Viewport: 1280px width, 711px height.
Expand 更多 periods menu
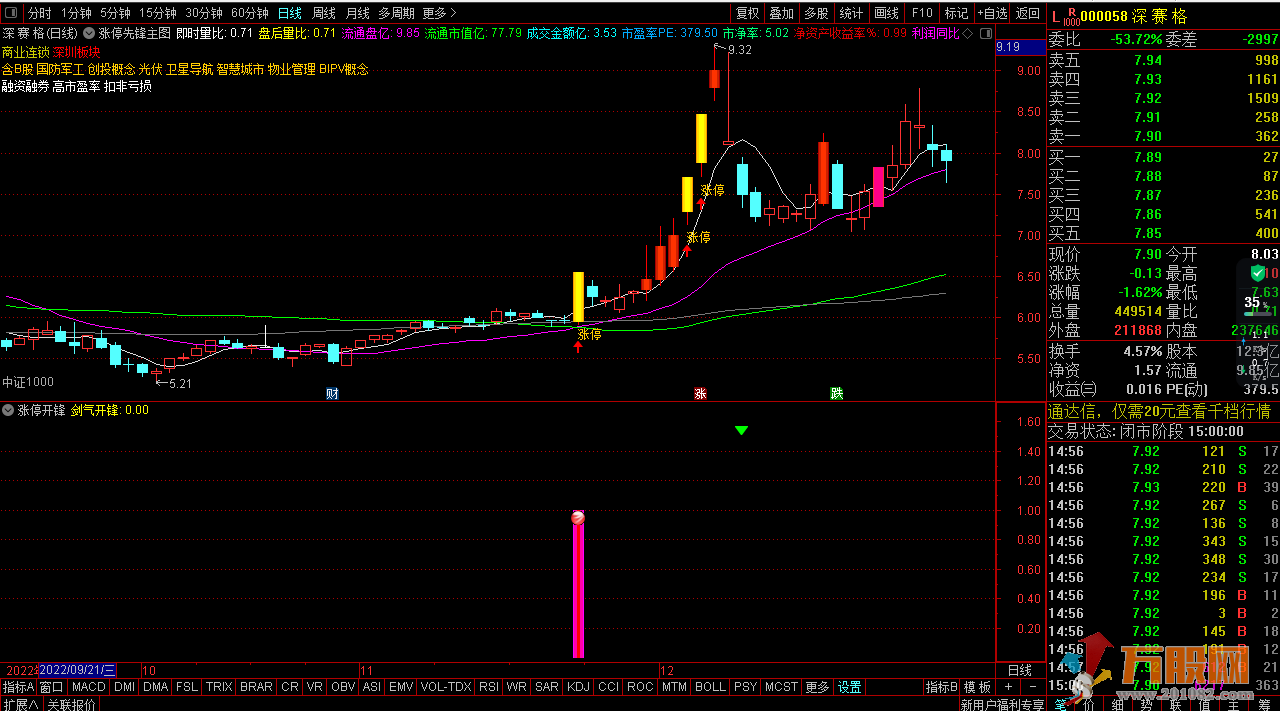pos(439,13)
